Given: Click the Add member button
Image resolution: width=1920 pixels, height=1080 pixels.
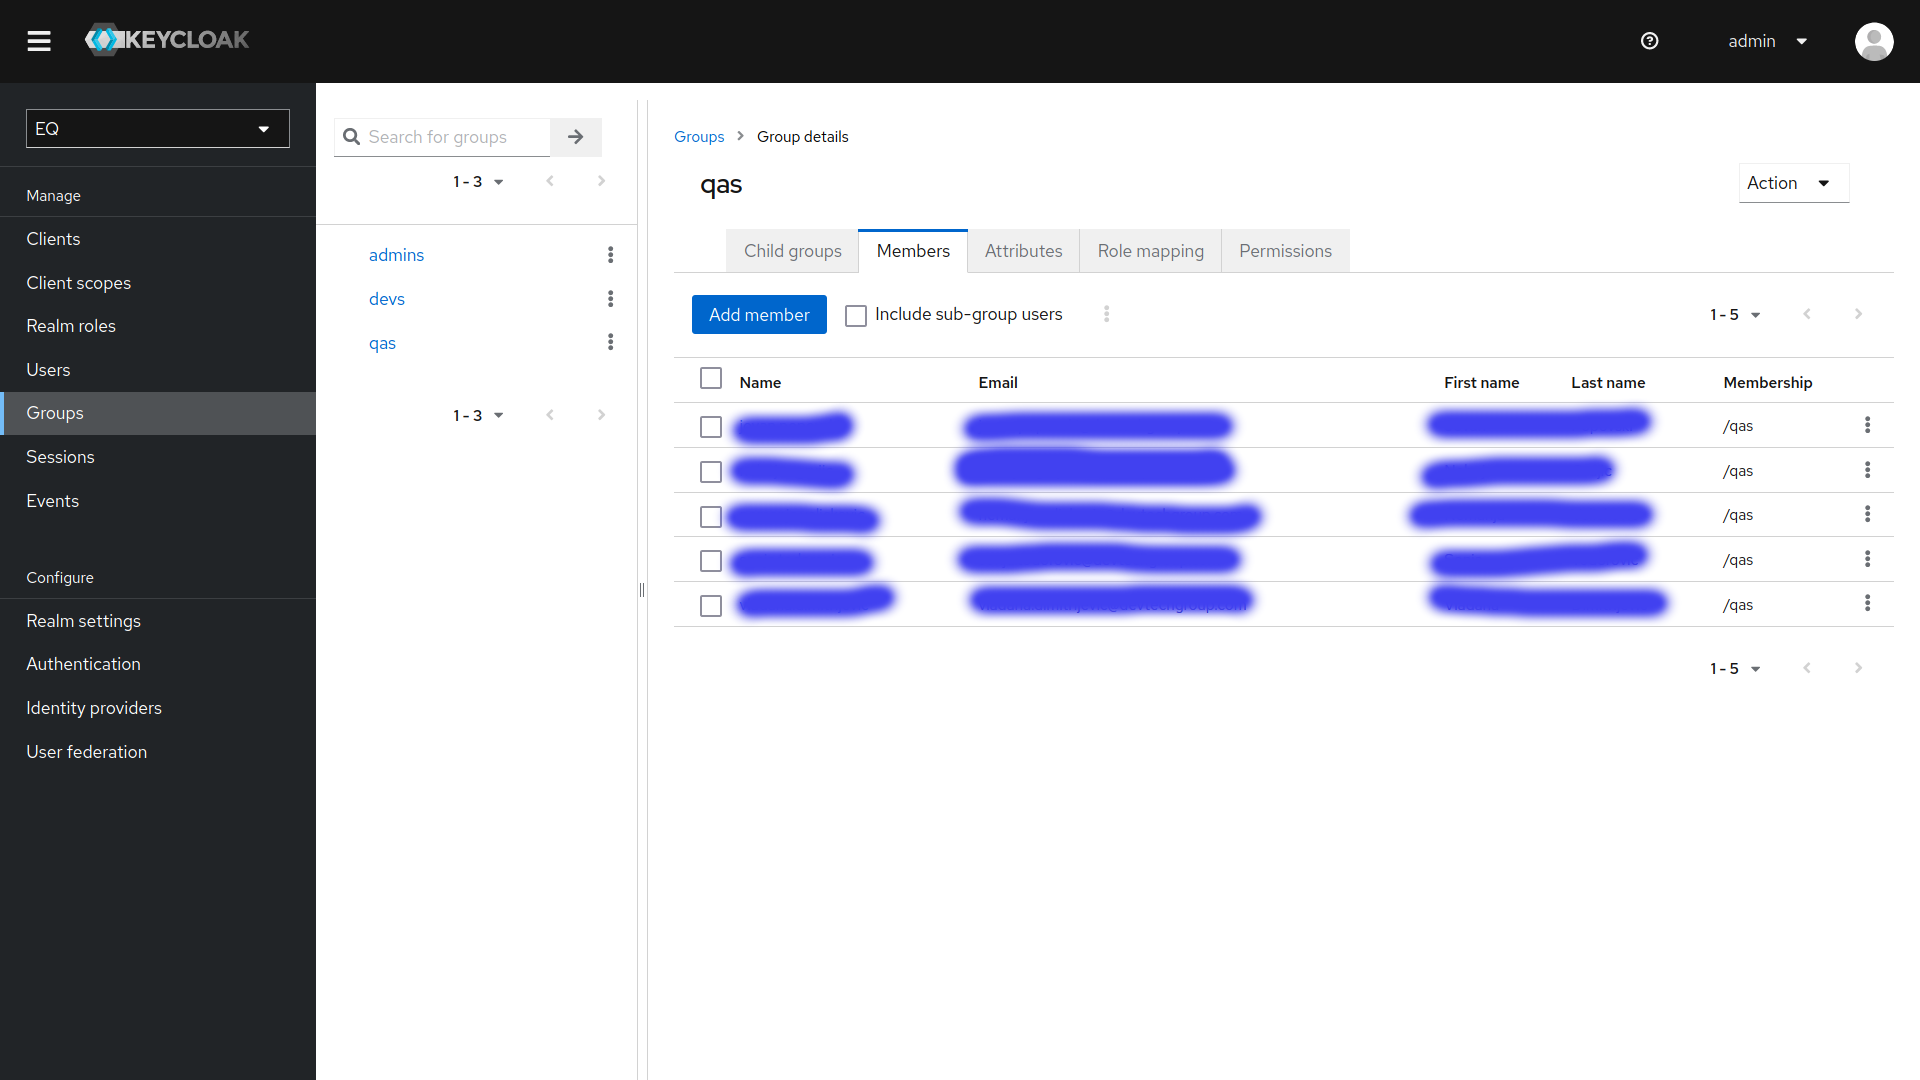Looking at the screenshot, I should pyautogui.click(x=759, y=315).
